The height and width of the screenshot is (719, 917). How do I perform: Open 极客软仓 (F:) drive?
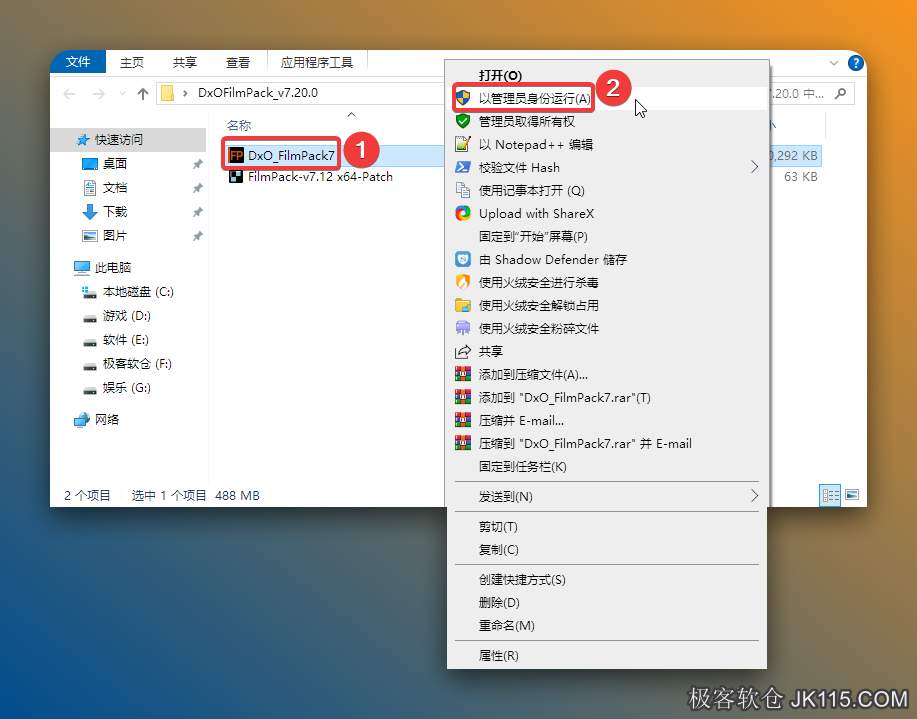tap(129, 363)
